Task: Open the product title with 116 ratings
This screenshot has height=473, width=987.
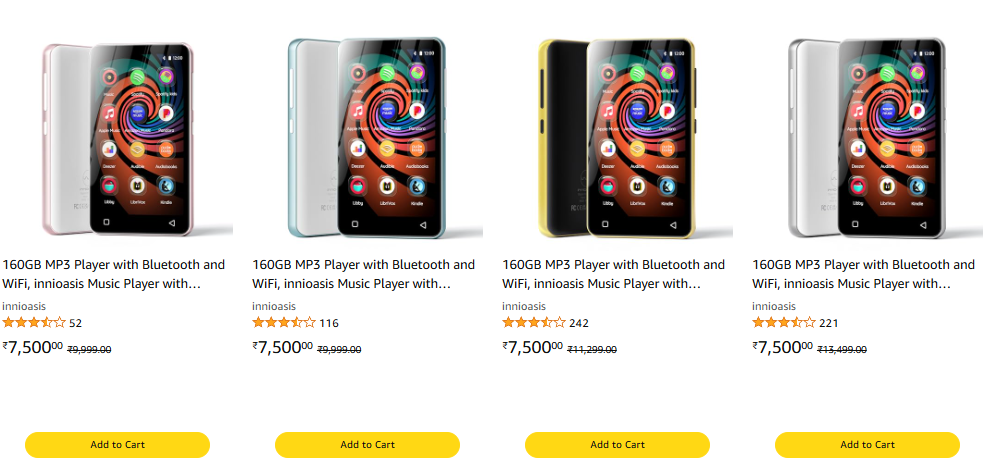Action: click(x=364, y=274)
